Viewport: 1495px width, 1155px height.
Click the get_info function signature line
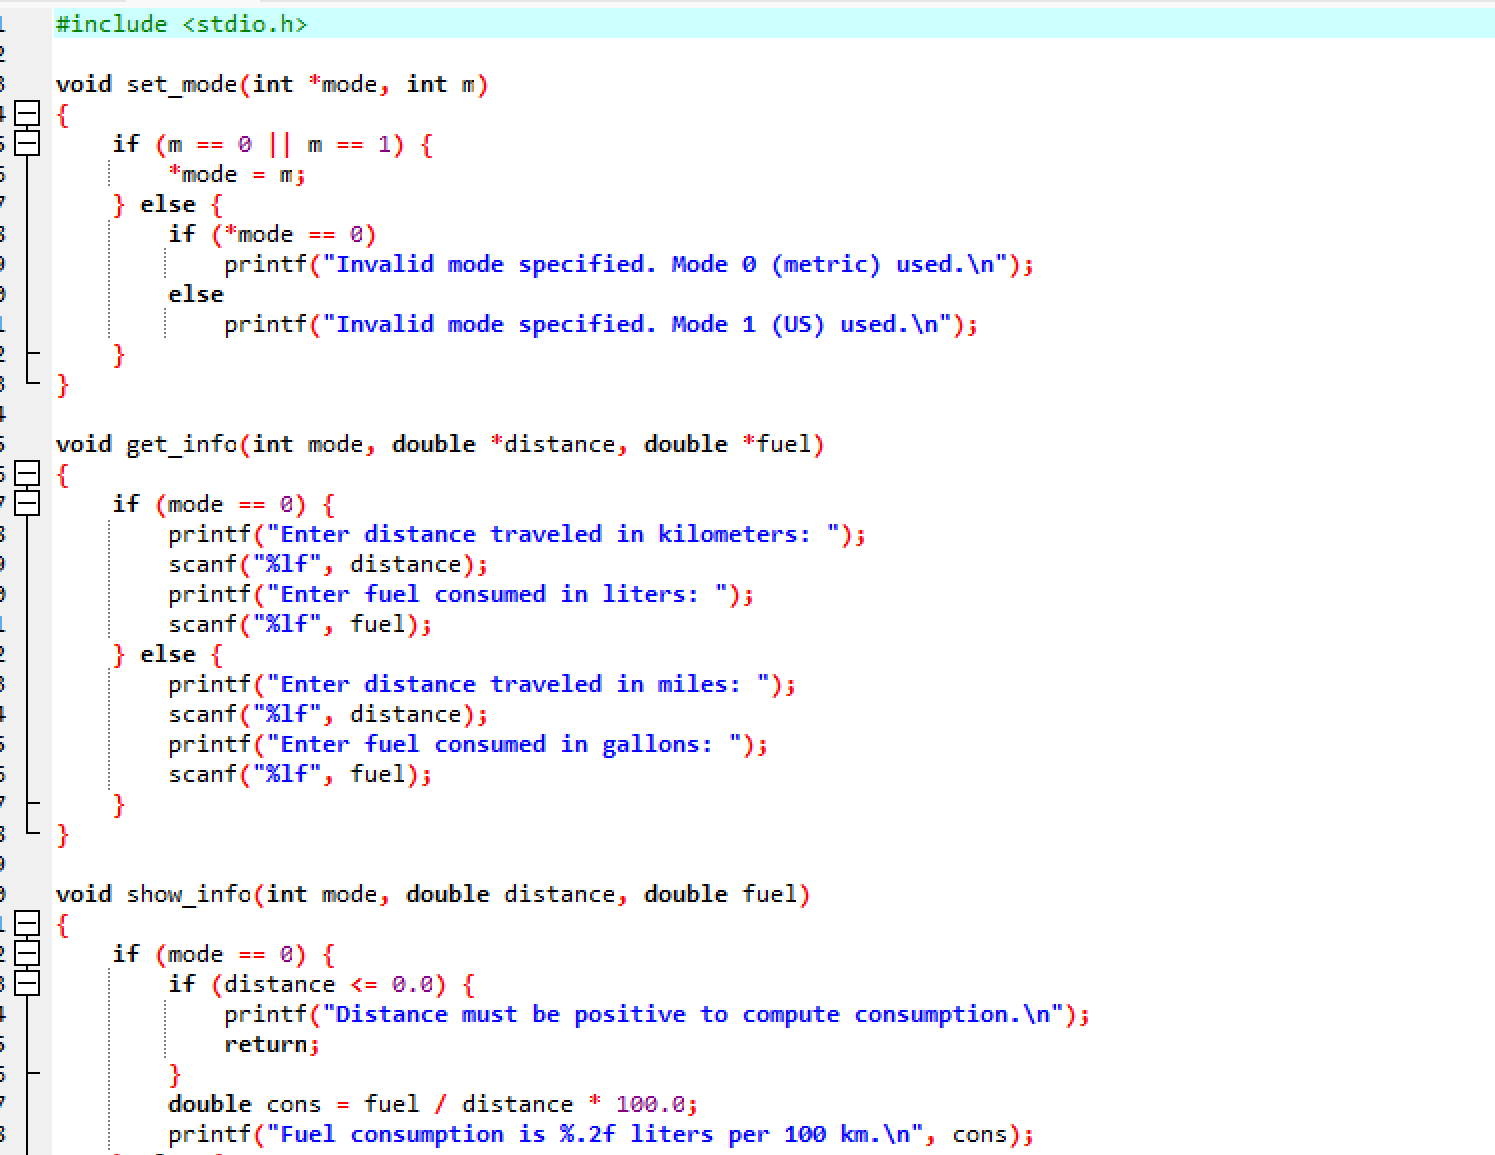(x=440, y=444)
